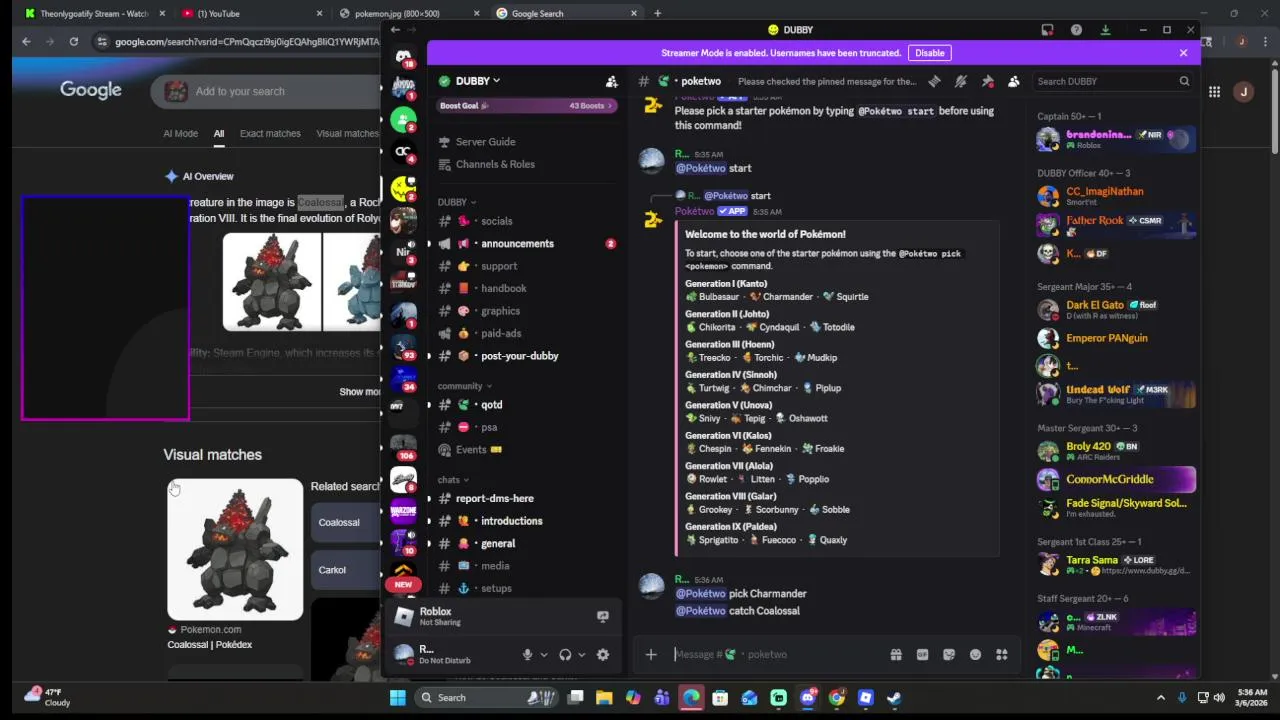This screenshot has height=720, width=1280.
Task: Open Channels & Roles
Action: pos(526,164)
